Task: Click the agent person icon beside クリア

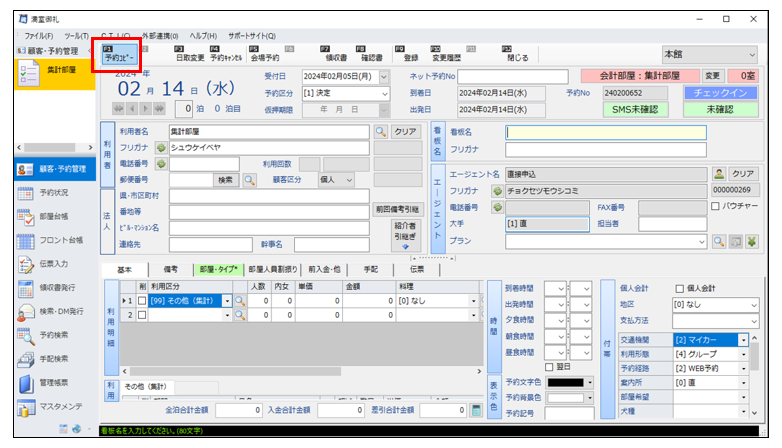Action: click(x=719, y=173)
